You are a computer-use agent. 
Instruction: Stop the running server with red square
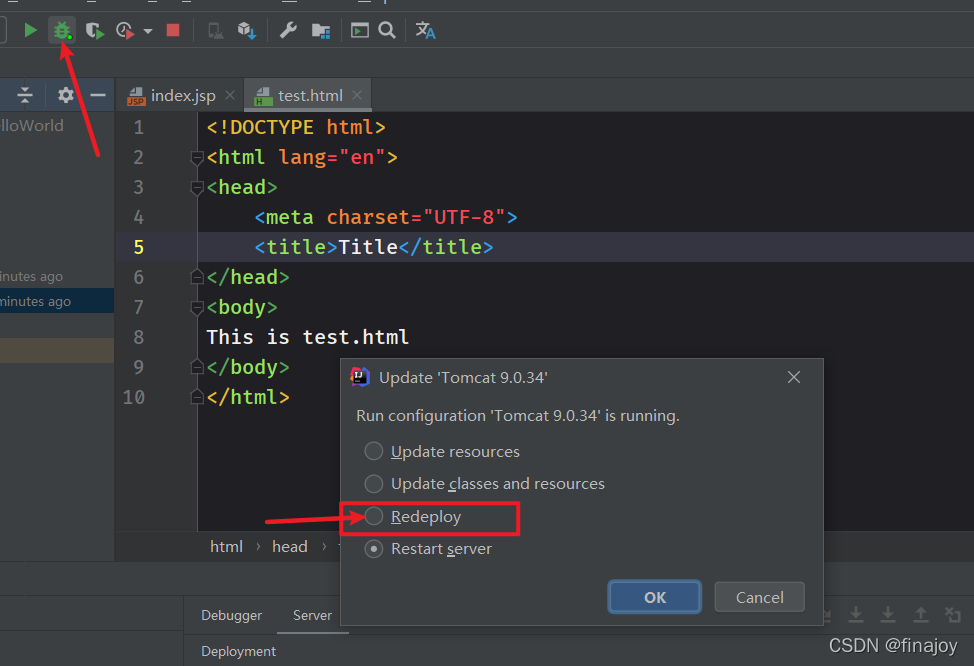pyautogui.click(x=173, y=30)
